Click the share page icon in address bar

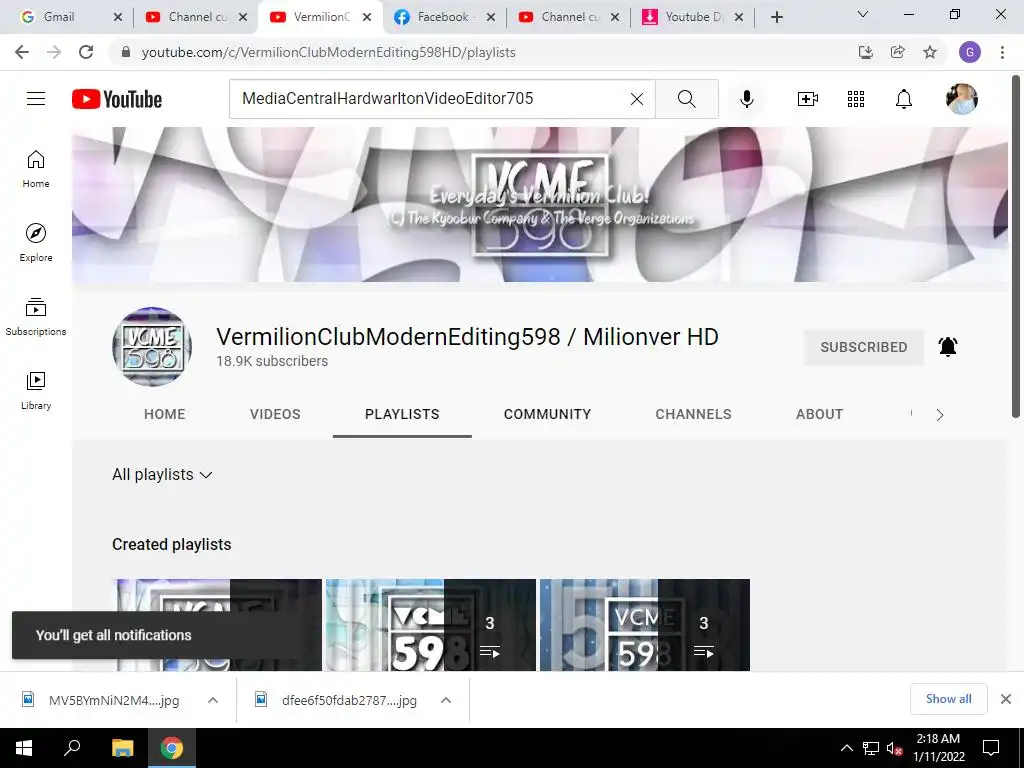click(x=897, y=52)
